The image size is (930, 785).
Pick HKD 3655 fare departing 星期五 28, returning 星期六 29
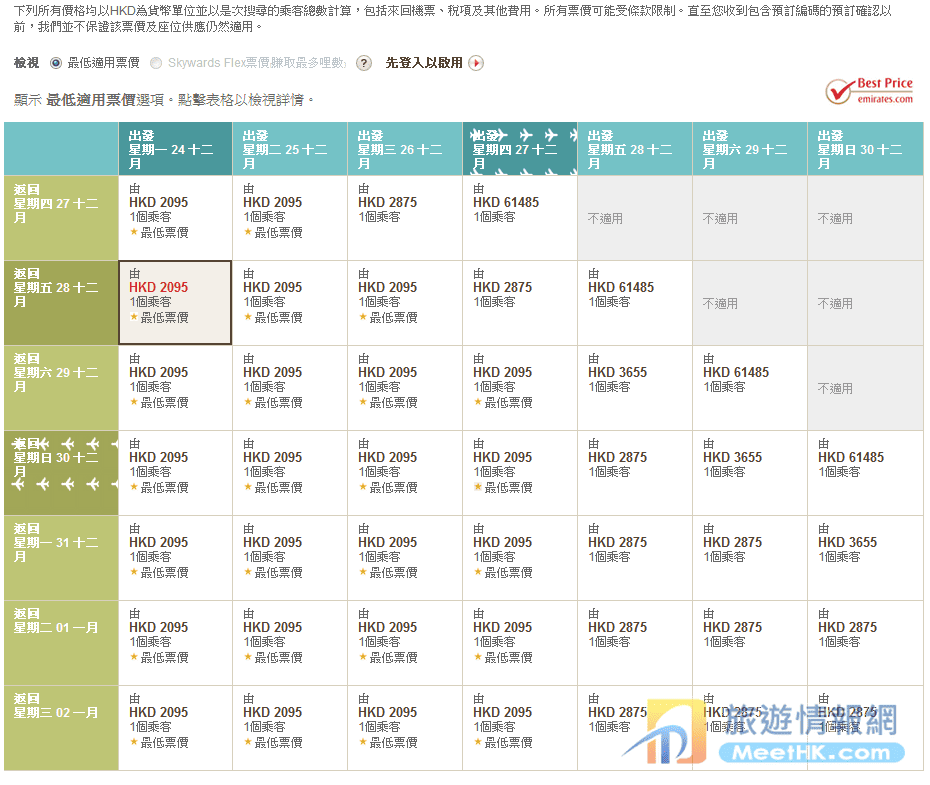click(x=617, y=372)
